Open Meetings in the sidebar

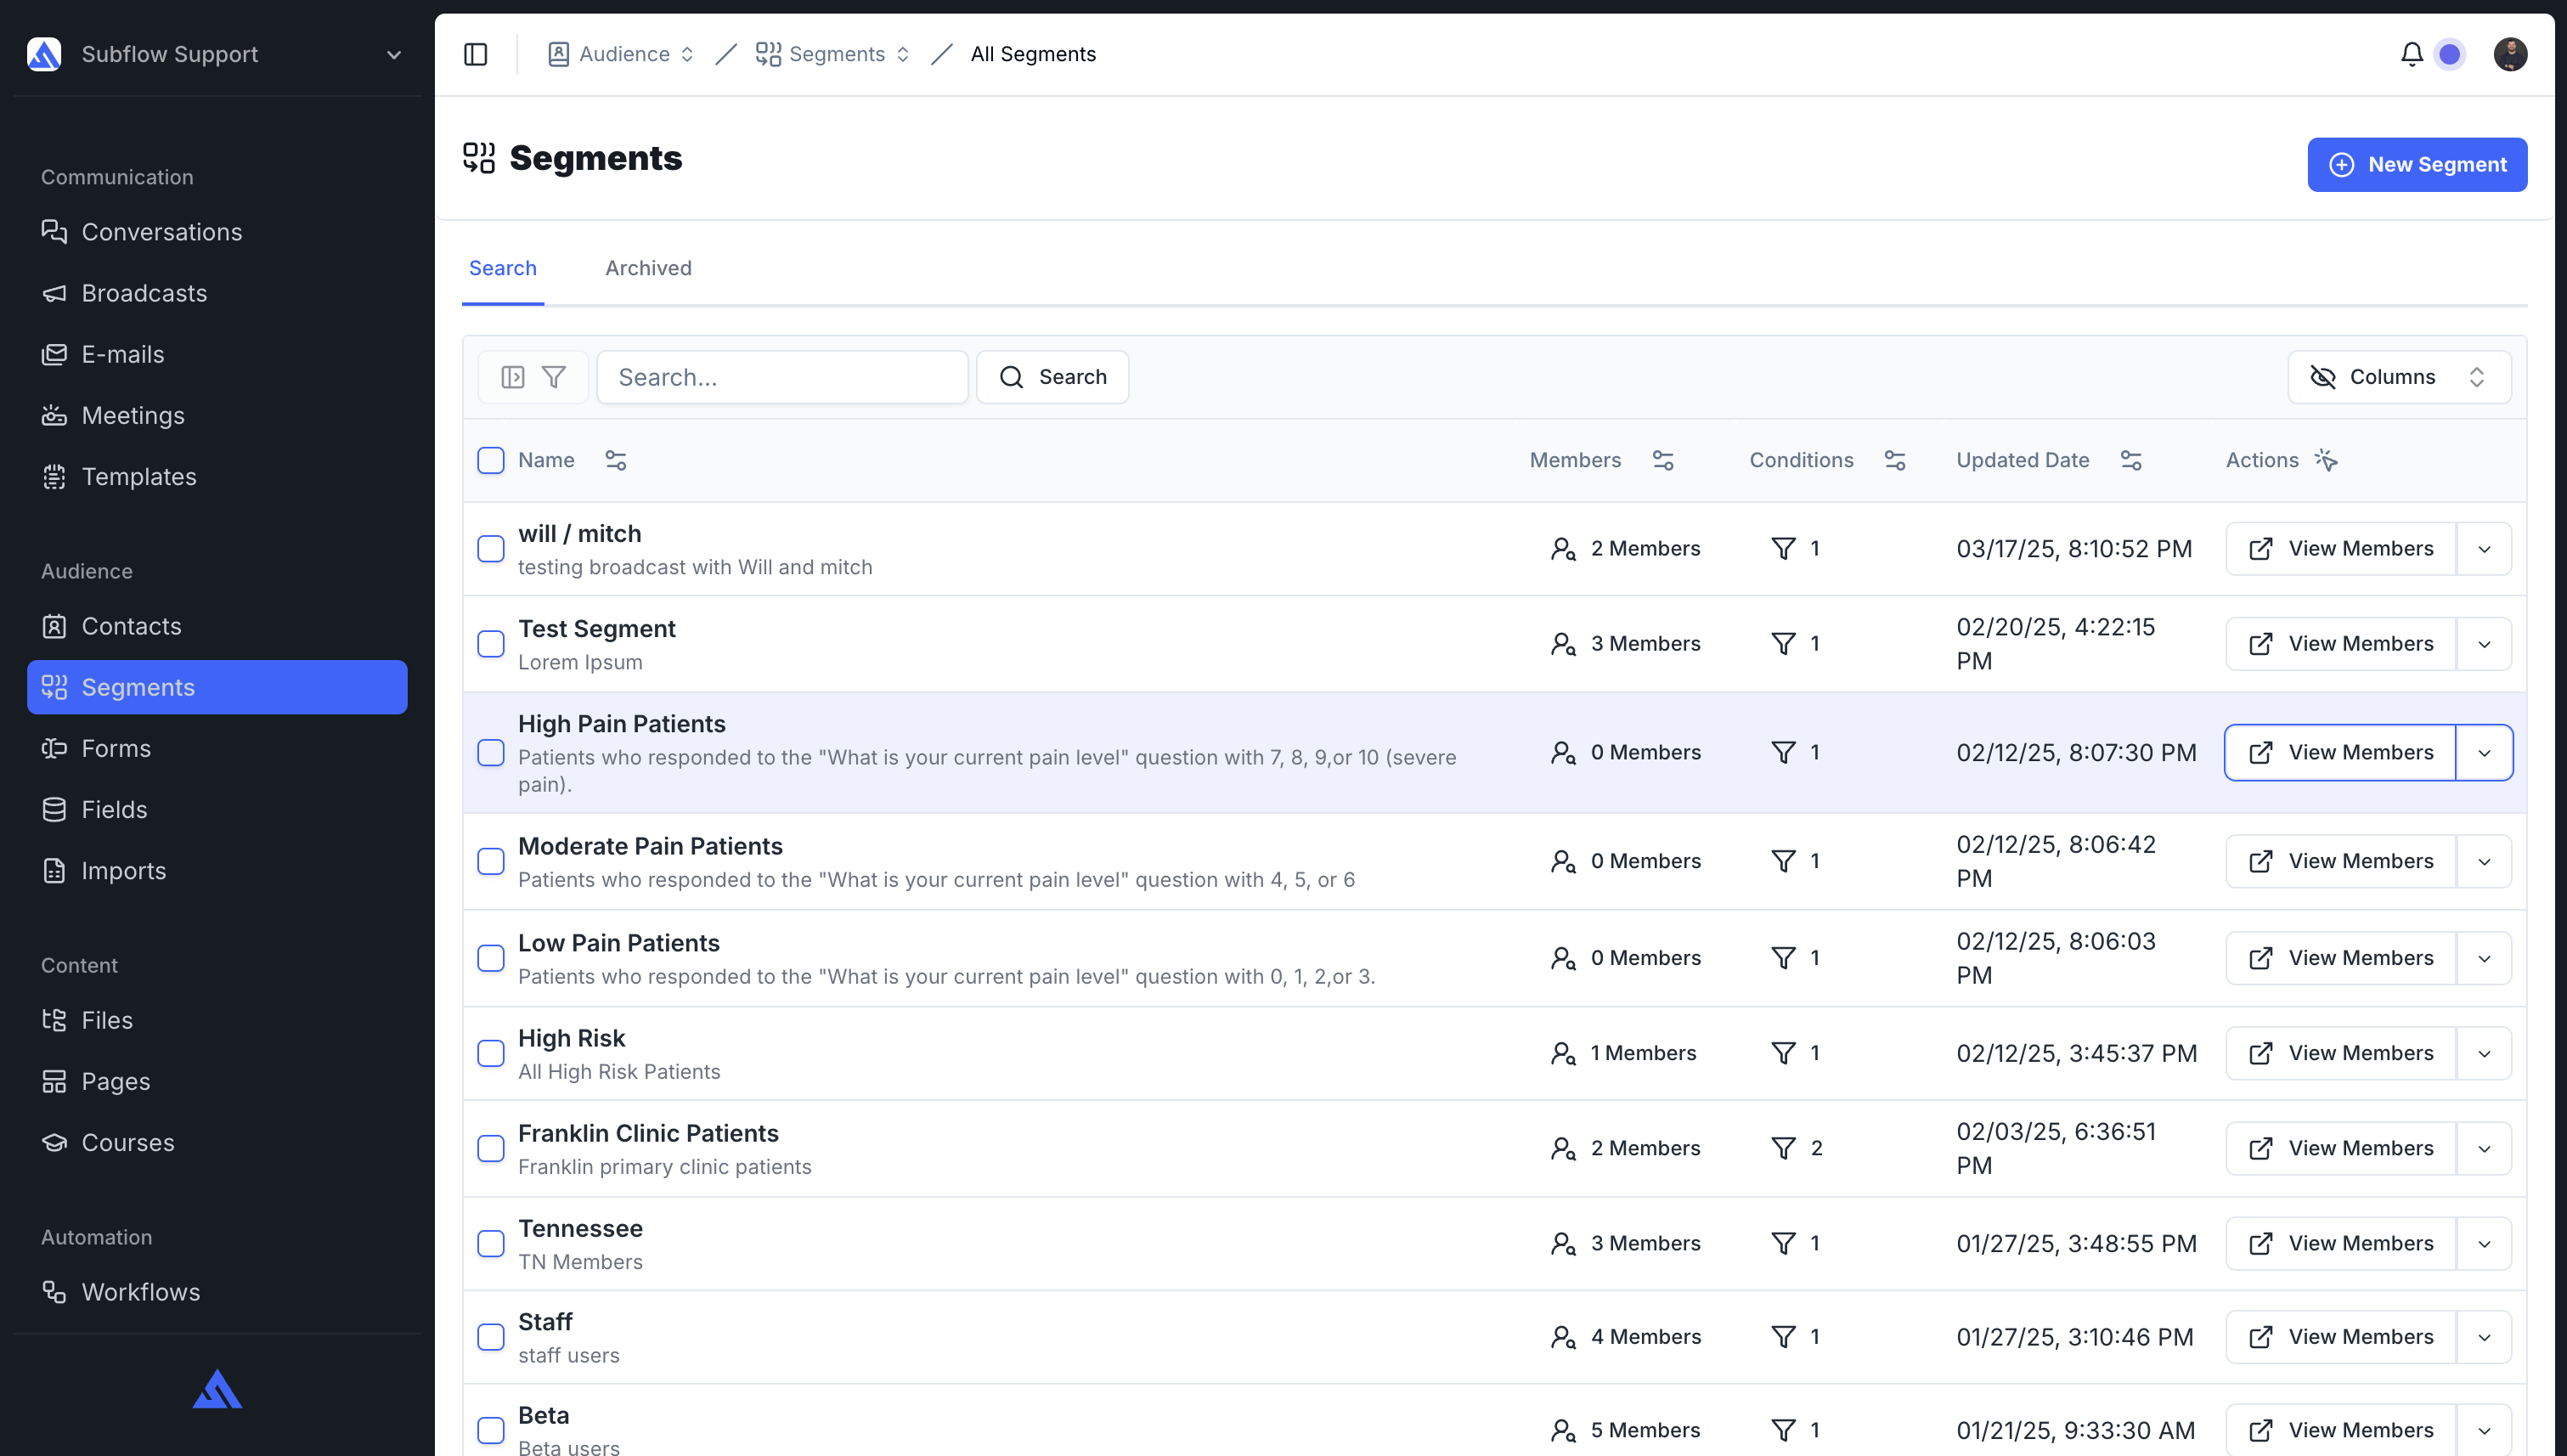(217, 415)
